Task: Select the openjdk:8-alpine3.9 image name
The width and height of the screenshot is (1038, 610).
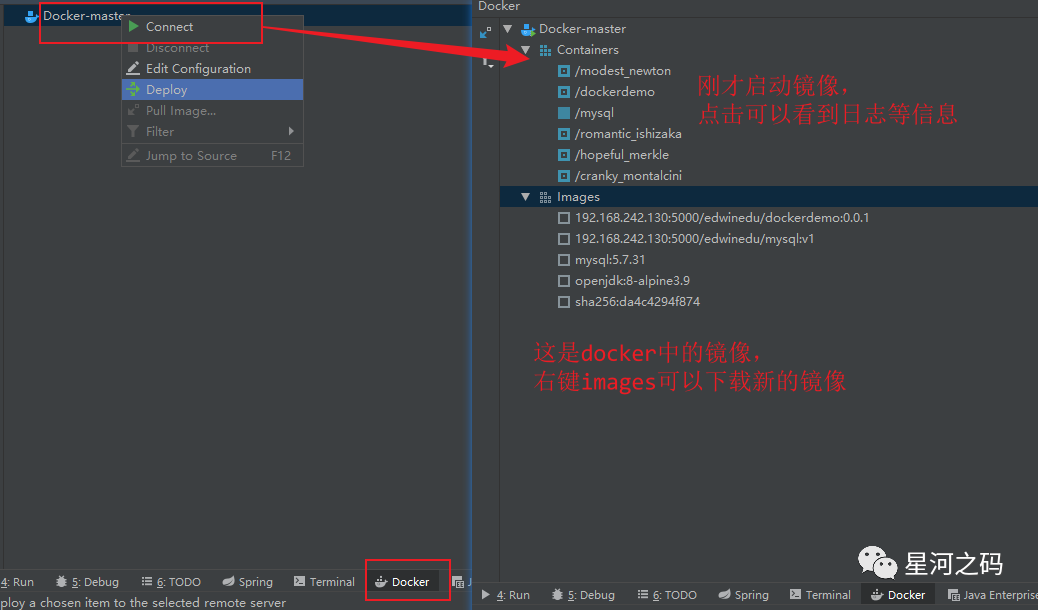Action: click(x=632, y=281)
